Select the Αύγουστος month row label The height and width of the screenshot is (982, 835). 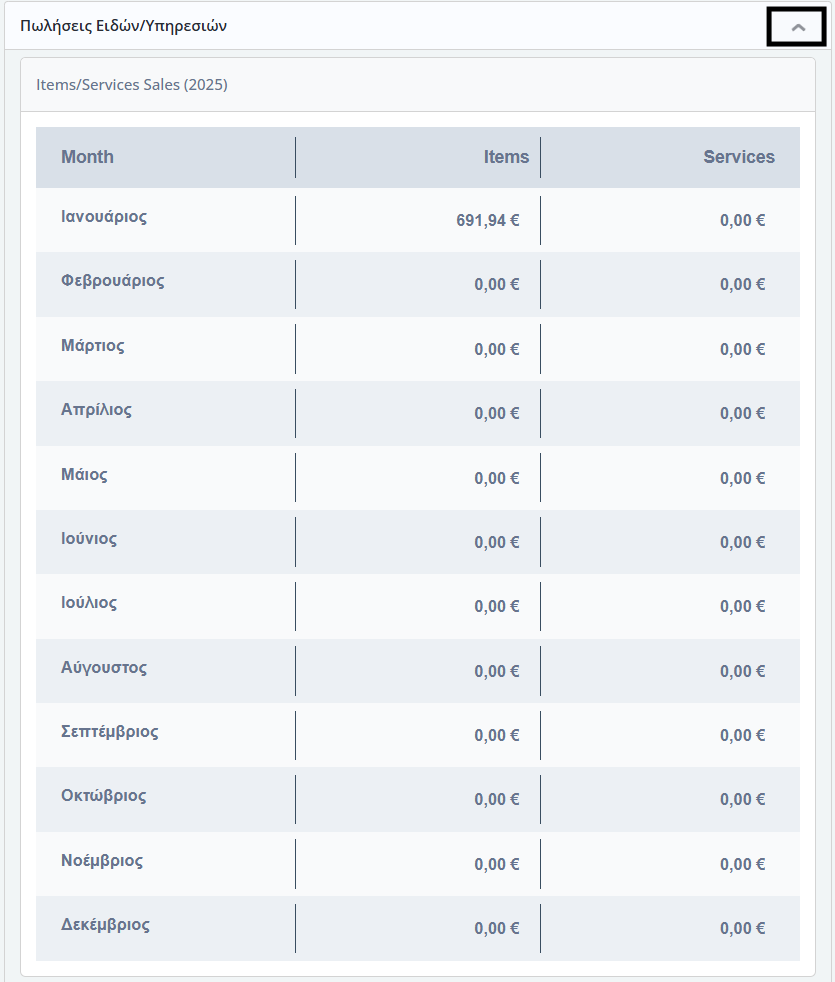click(104, 668)
